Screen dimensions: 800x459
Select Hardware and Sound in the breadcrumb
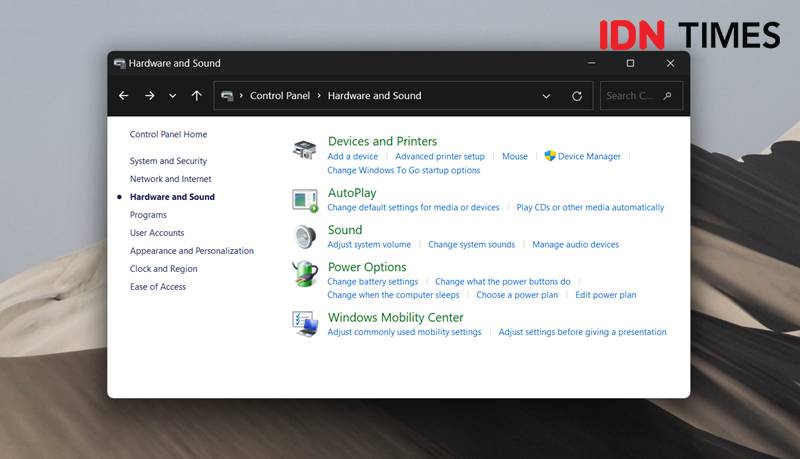point(374,95)
